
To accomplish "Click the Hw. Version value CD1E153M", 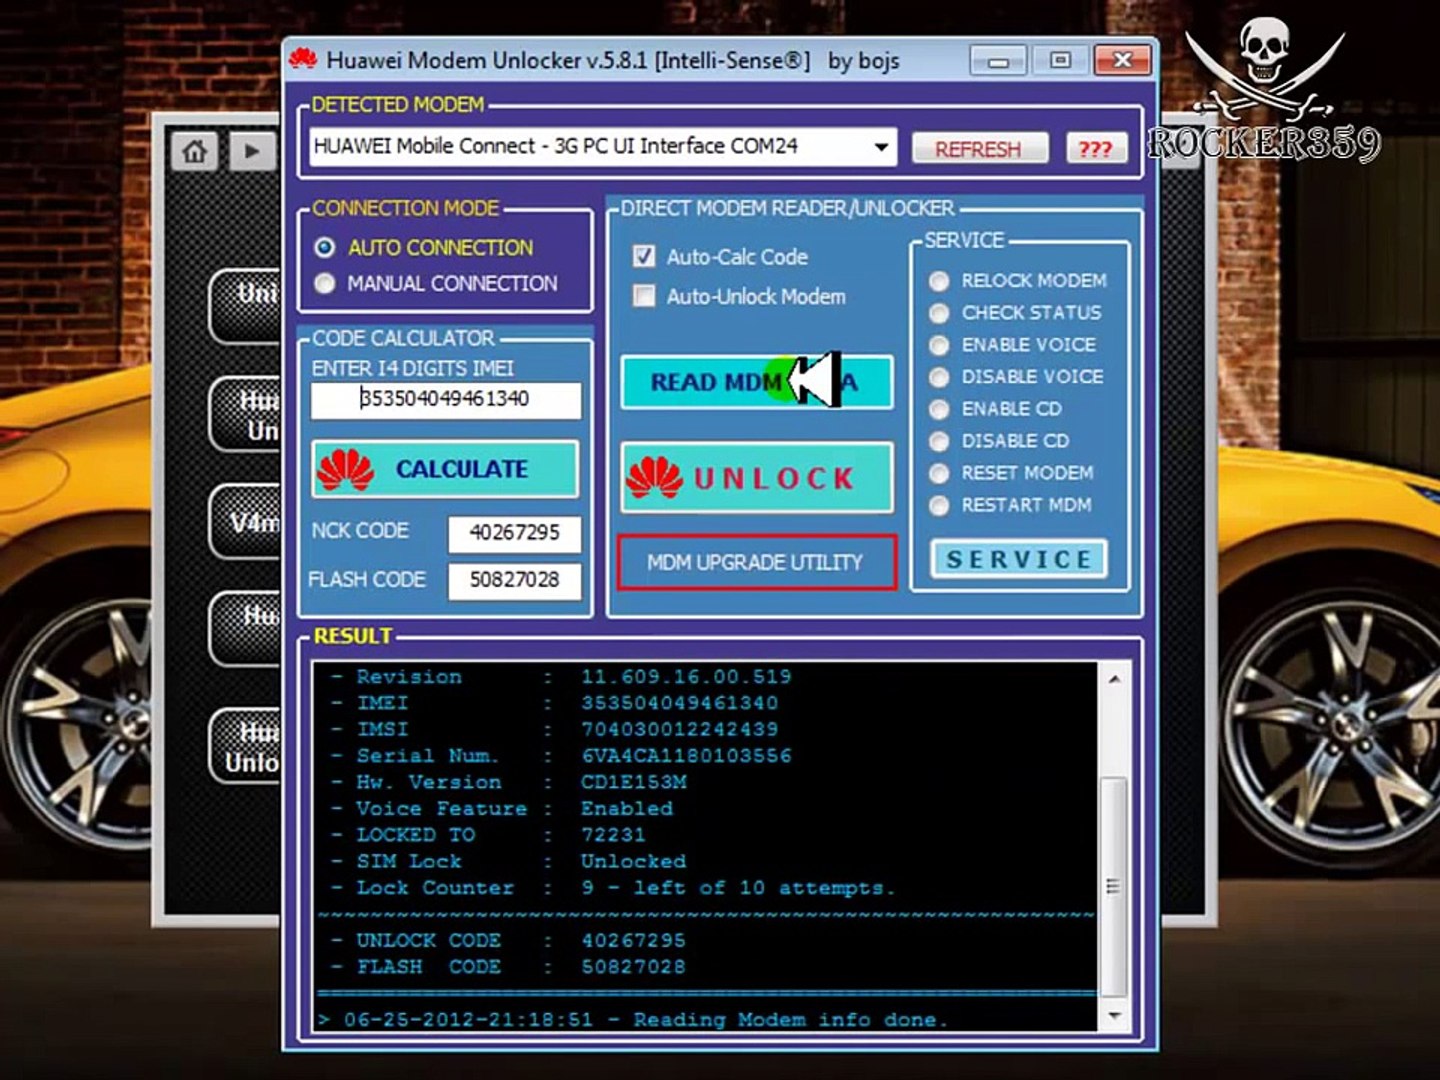I will pos(634,782).
